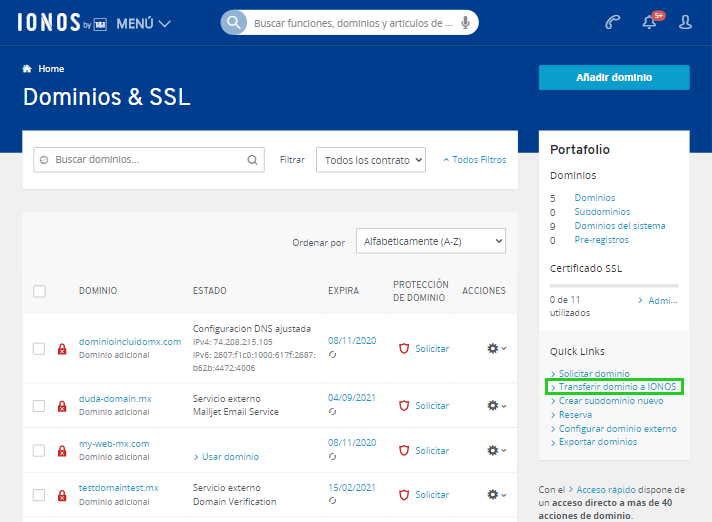
Task: Activate the microphone voice search icon
Action: point(465,23)
